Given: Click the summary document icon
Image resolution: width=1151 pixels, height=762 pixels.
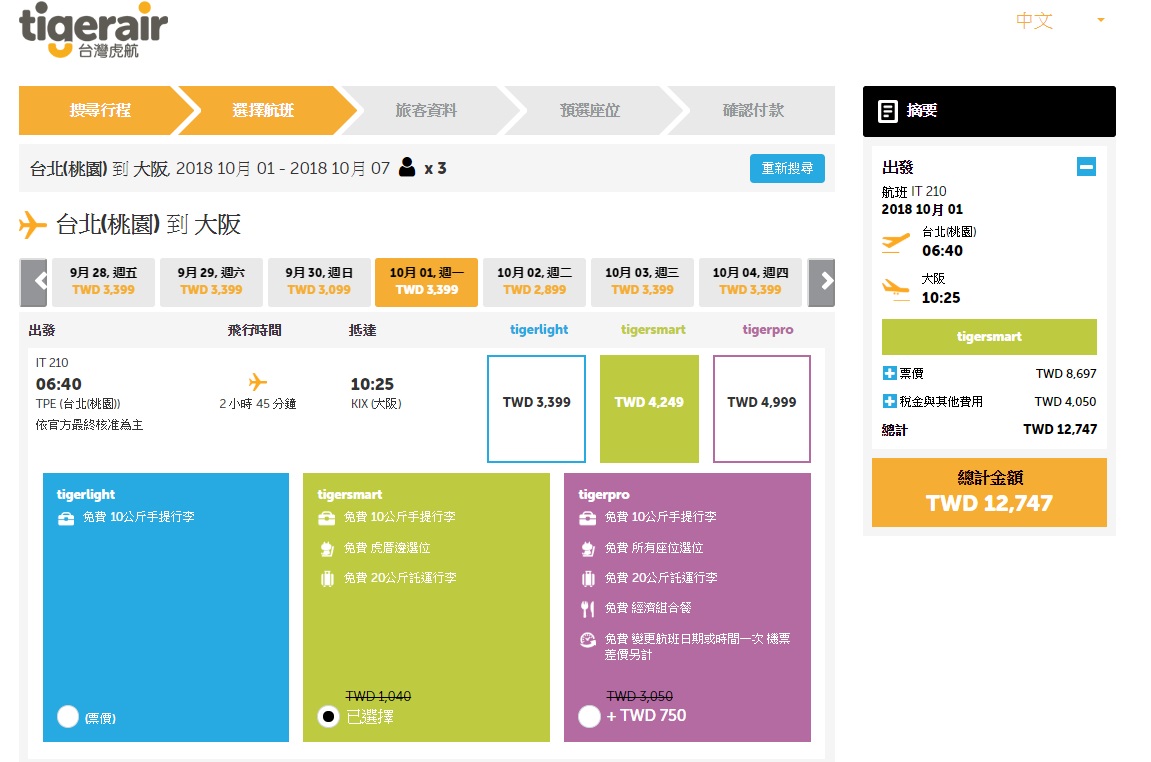Looking at the screenshot, I should (x=887, y=111).
